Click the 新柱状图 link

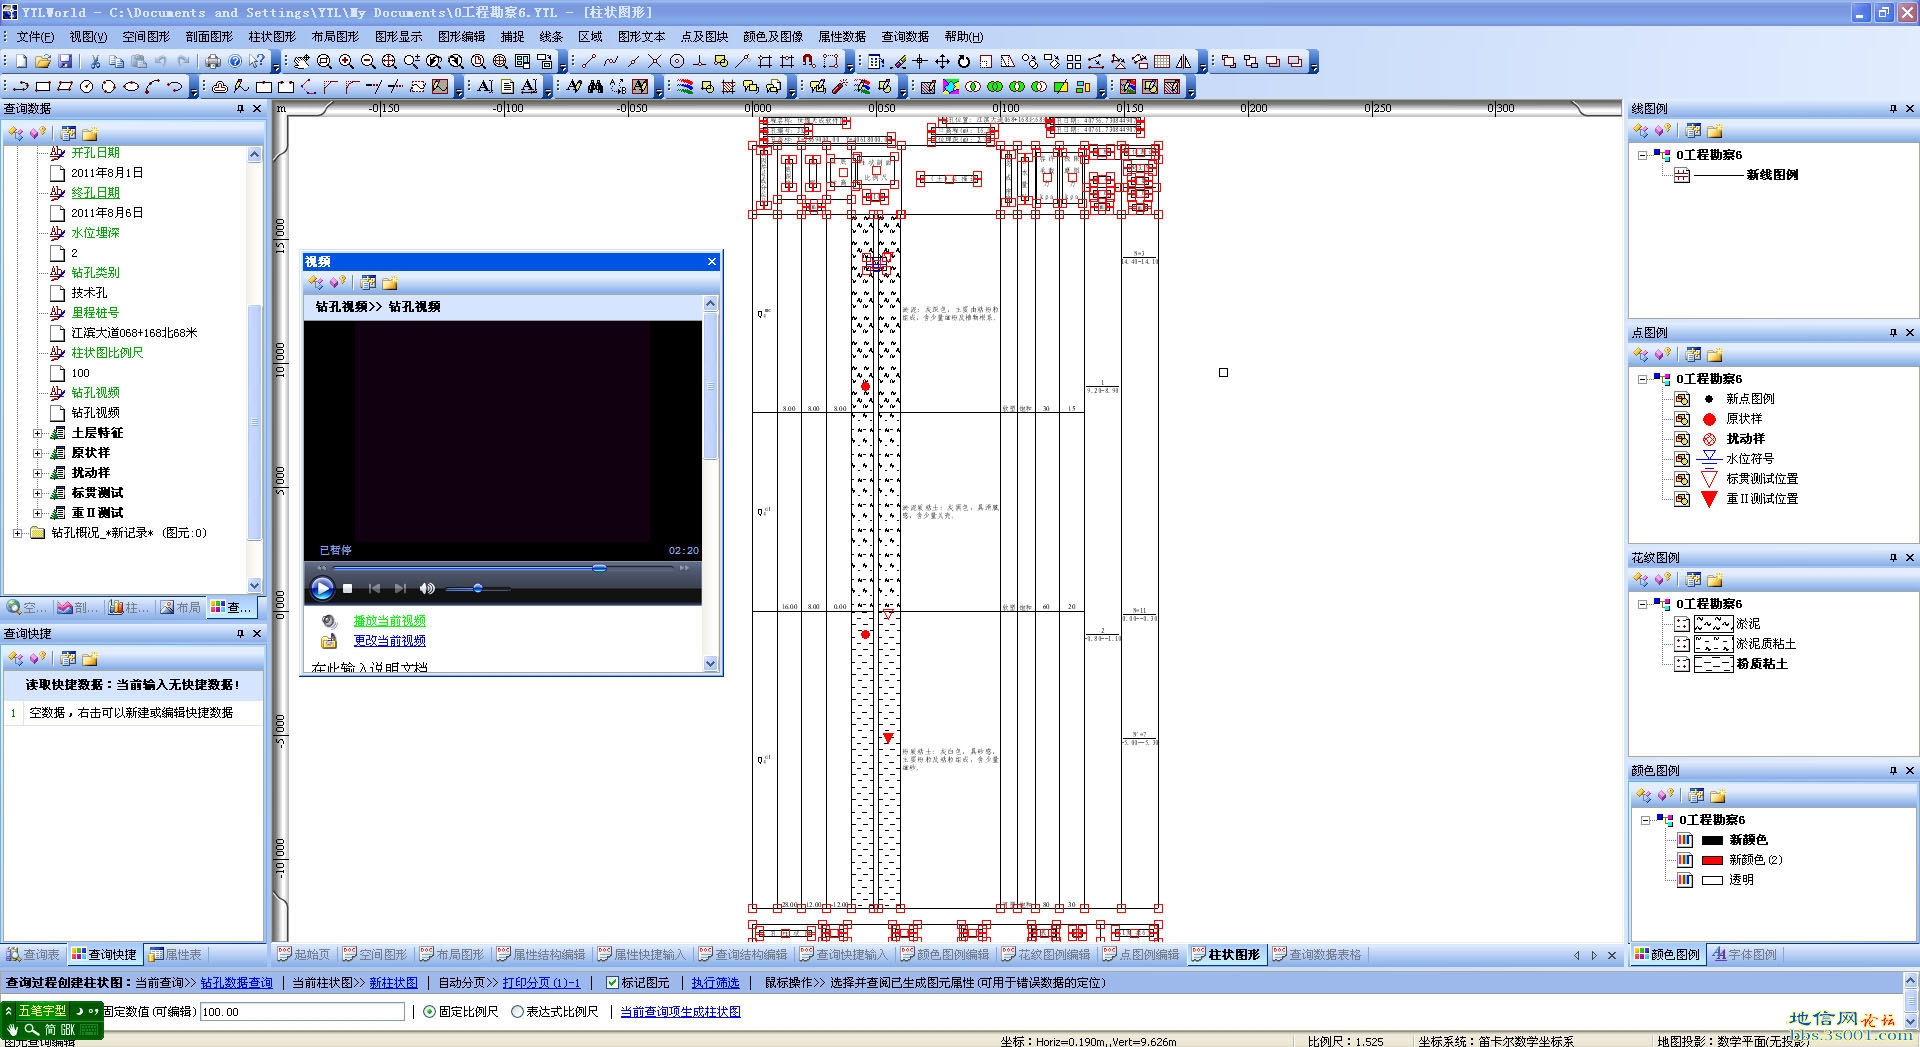tap(393, 983)
